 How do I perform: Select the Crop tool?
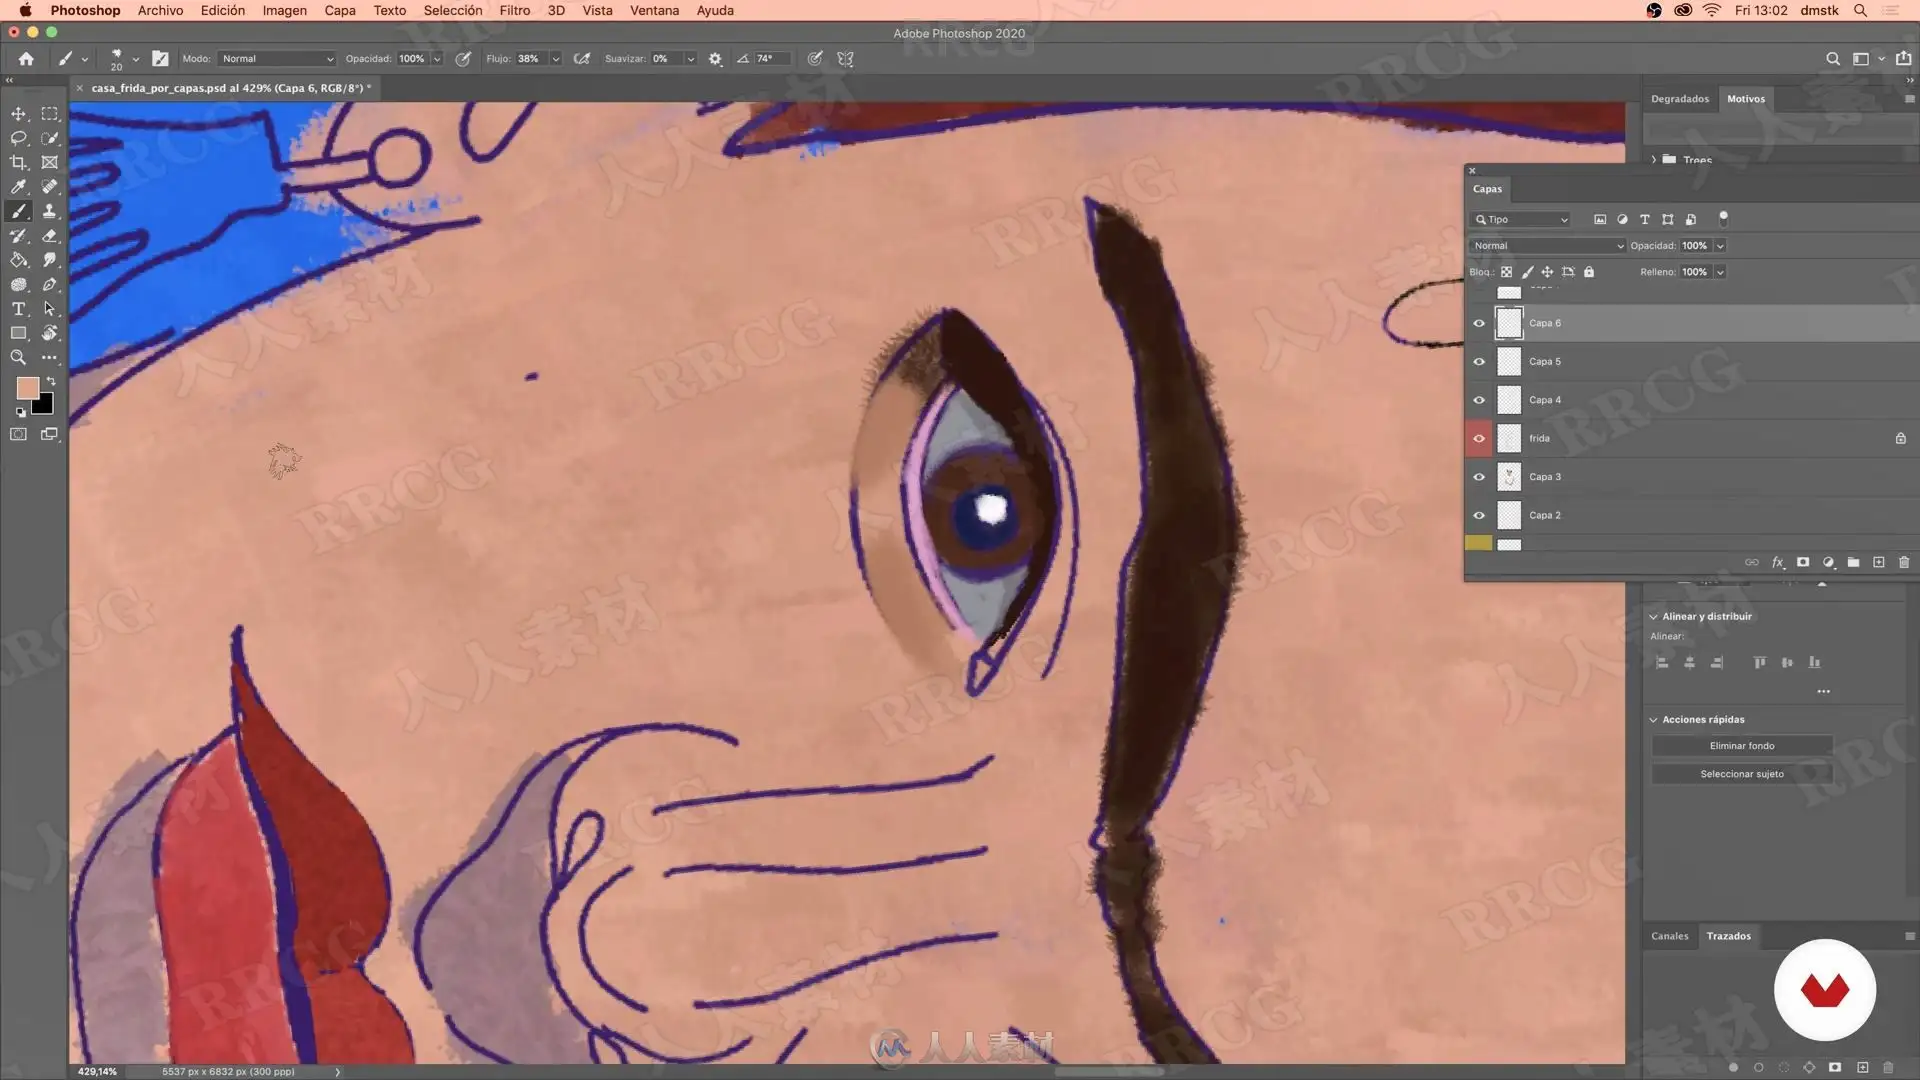(18, 162)
